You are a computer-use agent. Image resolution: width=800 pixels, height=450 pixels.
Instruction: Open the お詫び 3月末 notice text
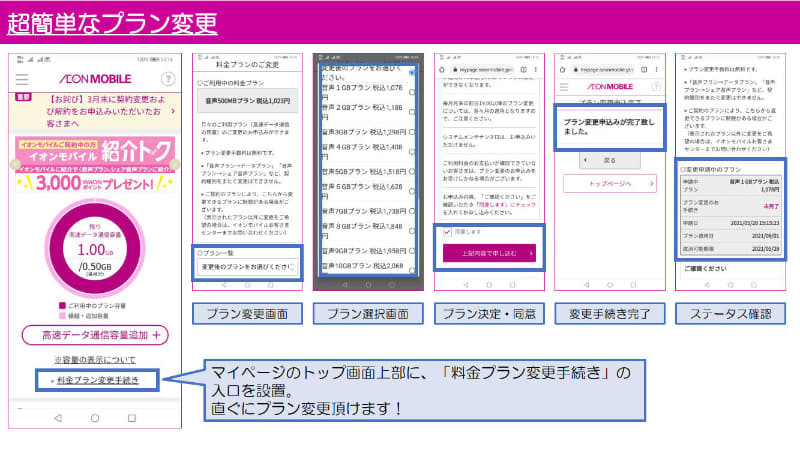[106, 111]
